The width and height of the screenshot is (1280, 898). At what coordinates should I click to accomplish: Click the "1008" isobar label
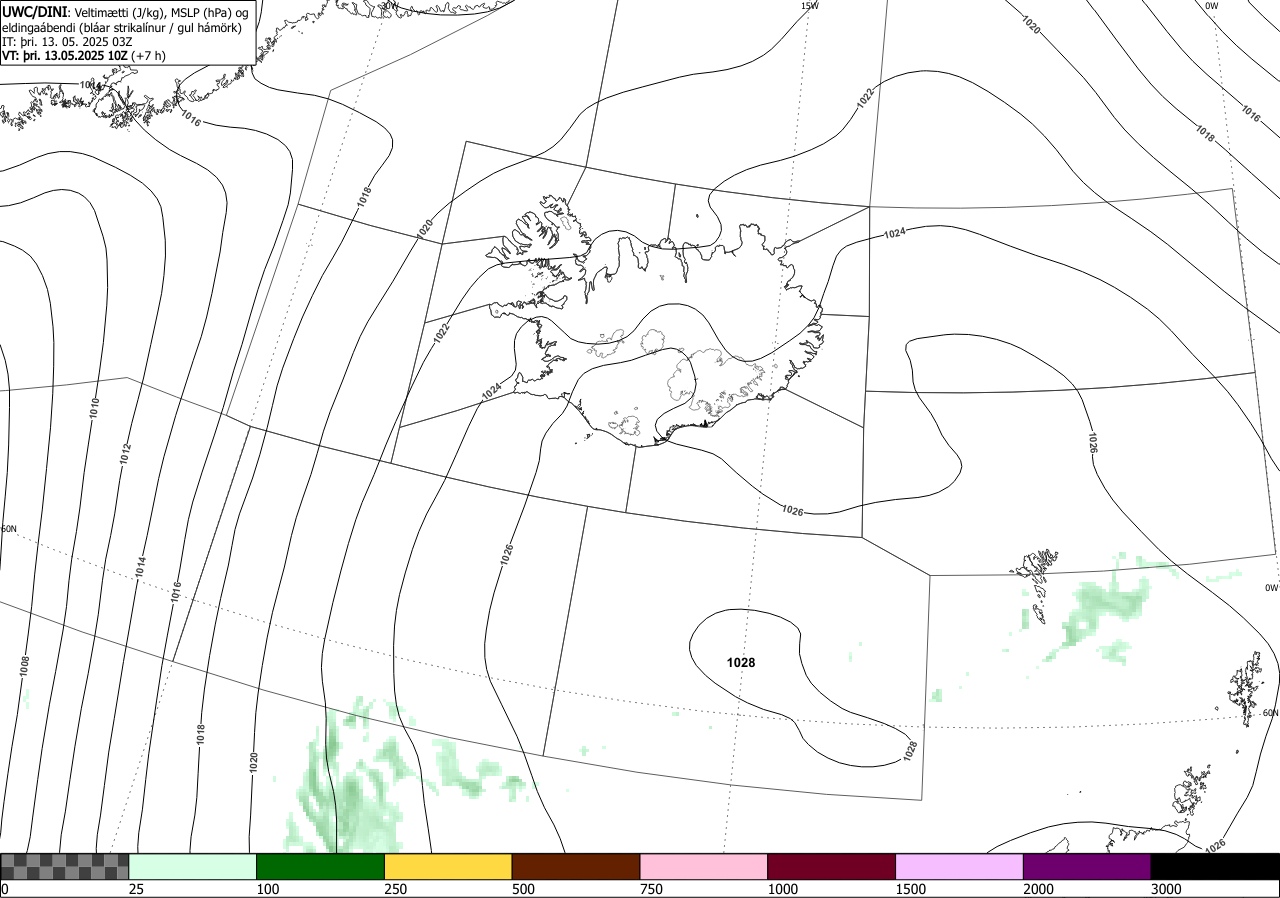(x=25, y=666)
